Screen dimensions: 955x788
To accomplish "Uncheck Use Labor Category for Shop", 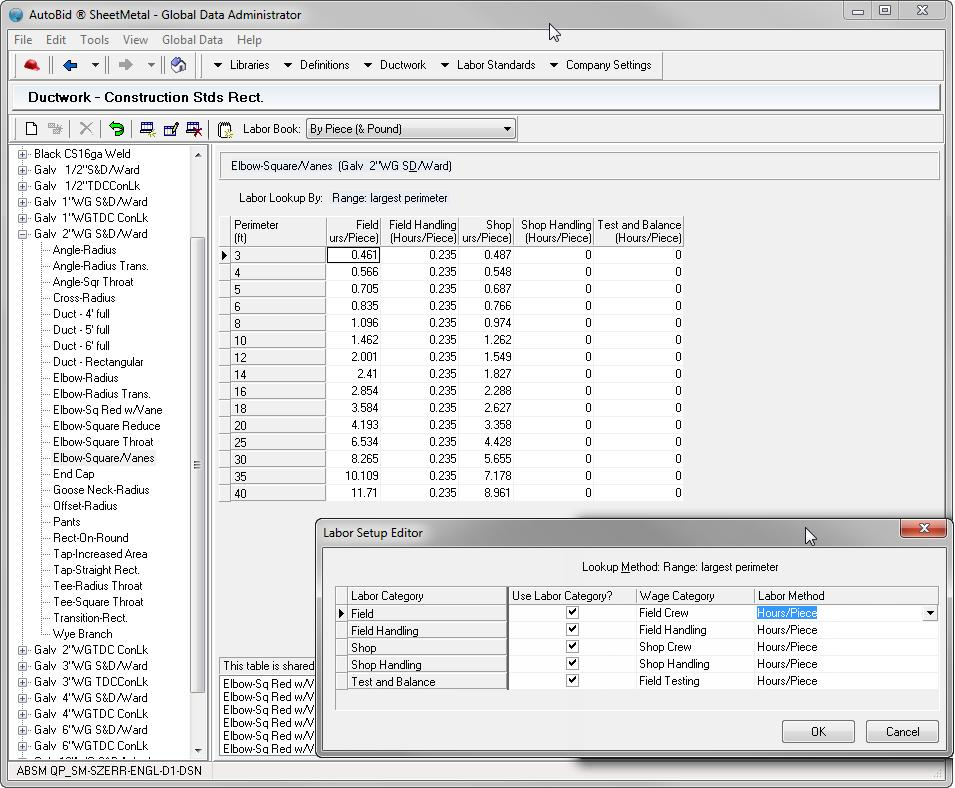I will point(572,647).
